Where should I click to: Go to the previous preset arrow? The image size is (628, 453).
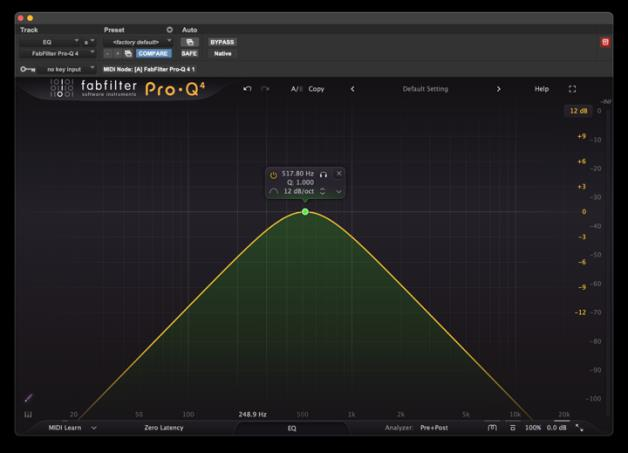point(352,89)
